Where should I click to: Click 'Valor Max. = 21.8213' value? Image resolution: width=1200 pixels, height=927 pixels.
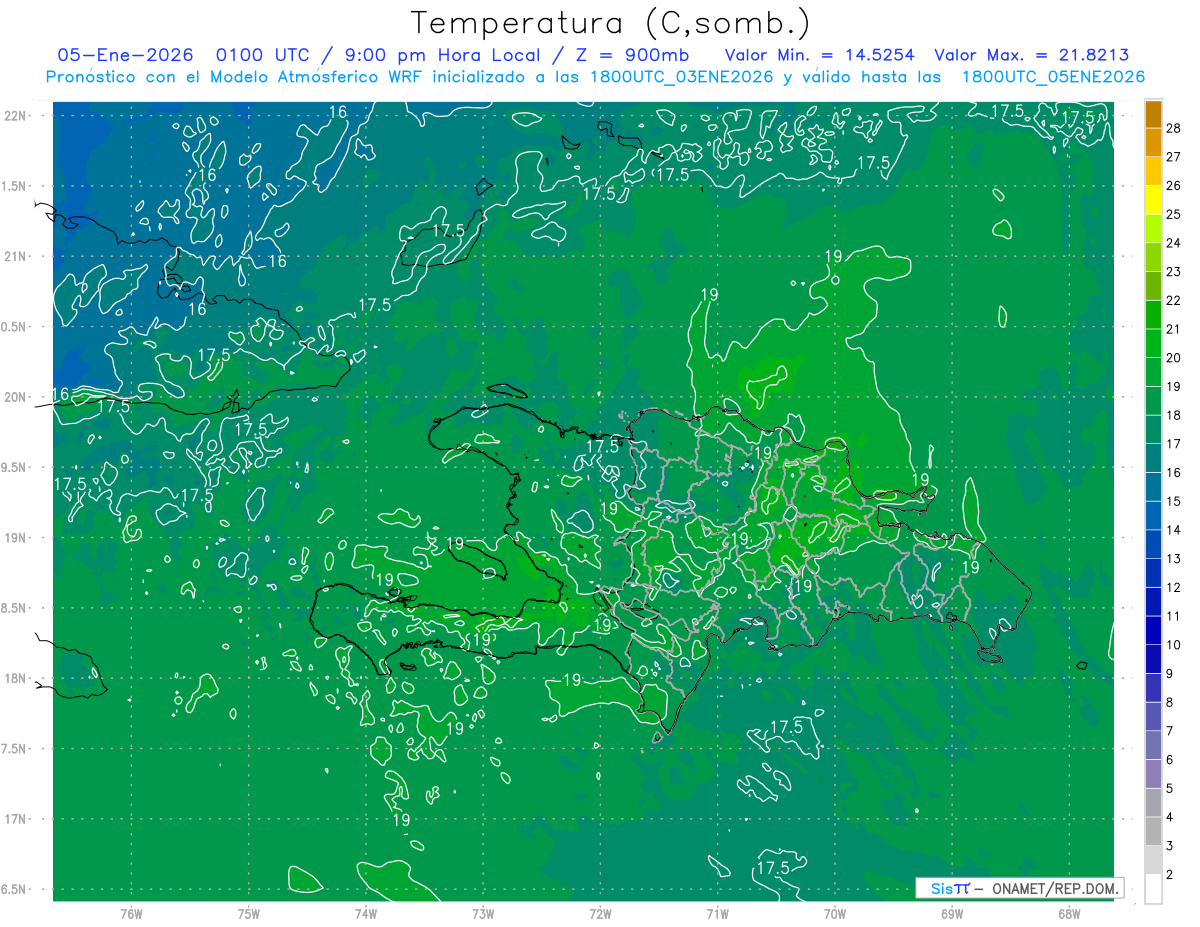(x=1032, y=55)
